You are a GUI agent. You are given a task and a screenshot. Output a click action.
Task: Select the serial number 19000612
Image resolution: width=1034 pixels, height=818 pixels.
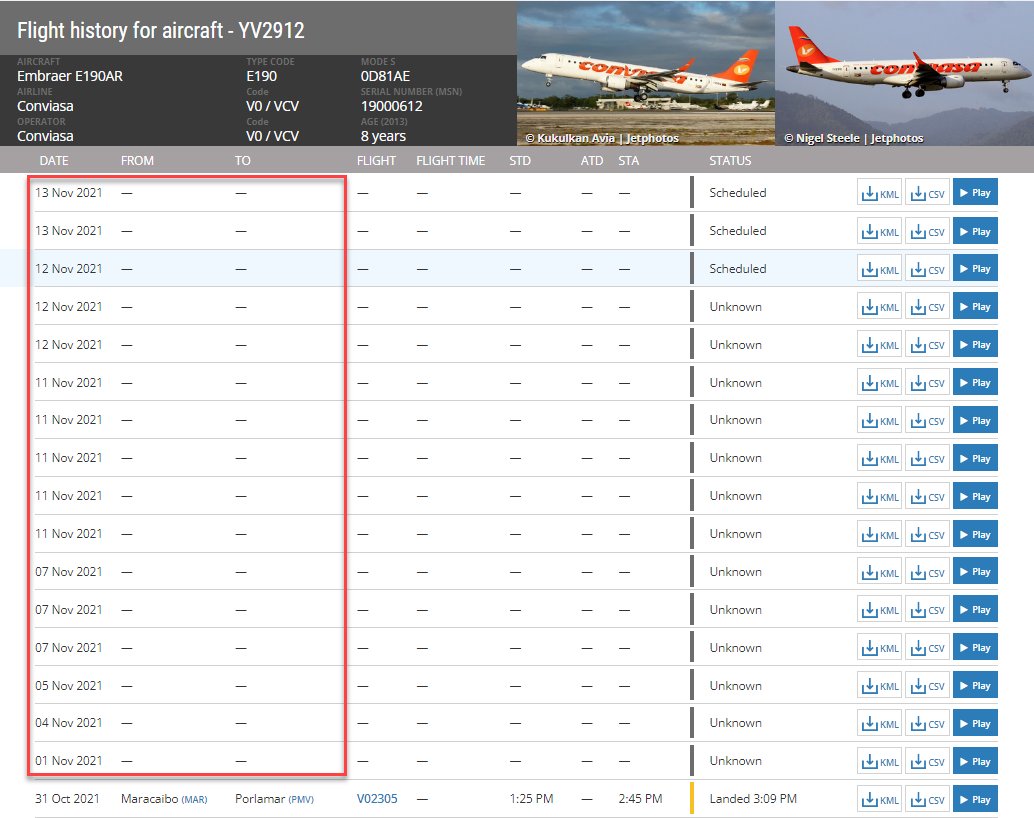(392, 106)
